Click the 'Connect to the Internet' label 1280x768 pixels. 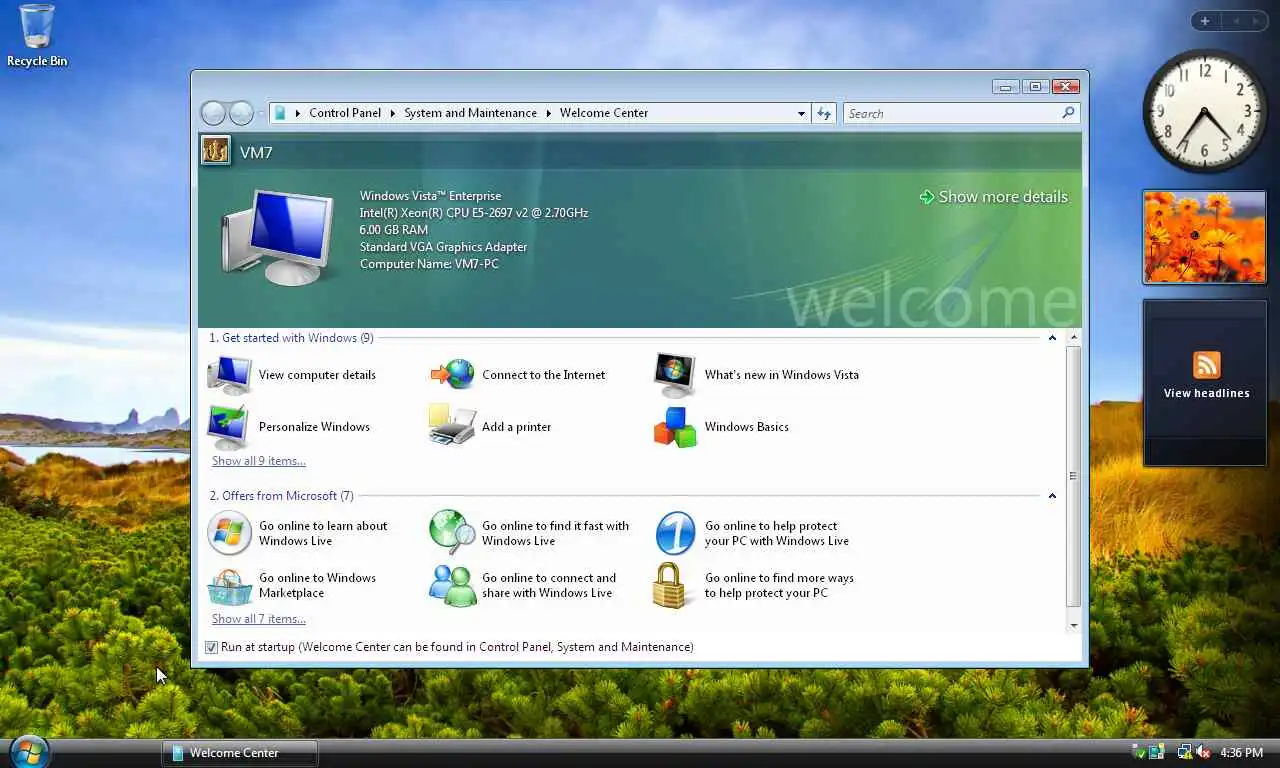click(x=544, y=375)
